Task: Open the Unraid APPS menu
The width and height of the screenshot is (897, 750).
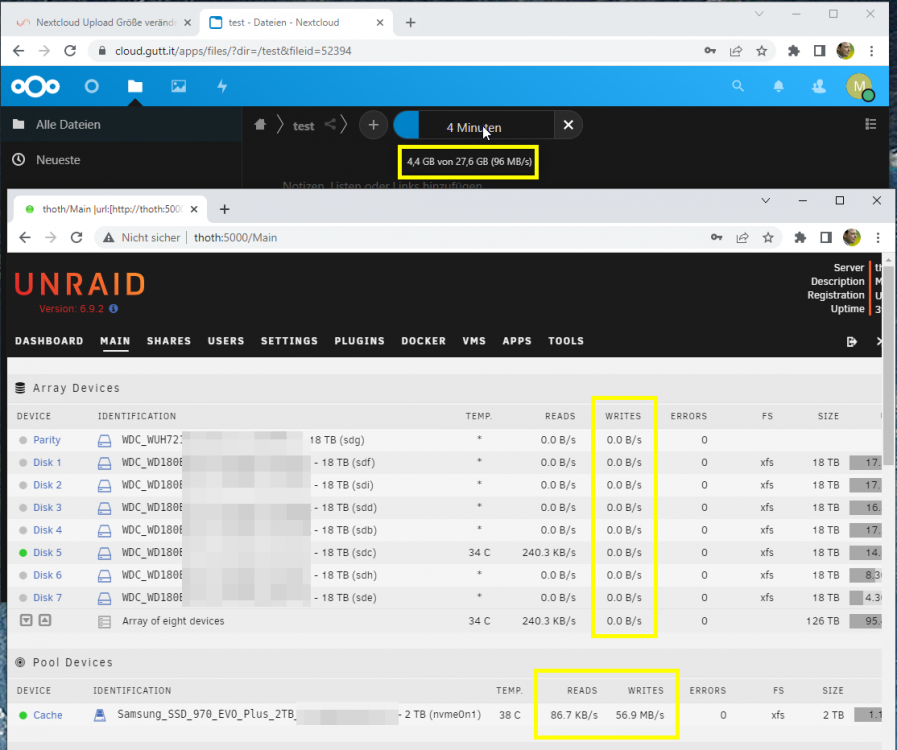Action: (517, 341)
